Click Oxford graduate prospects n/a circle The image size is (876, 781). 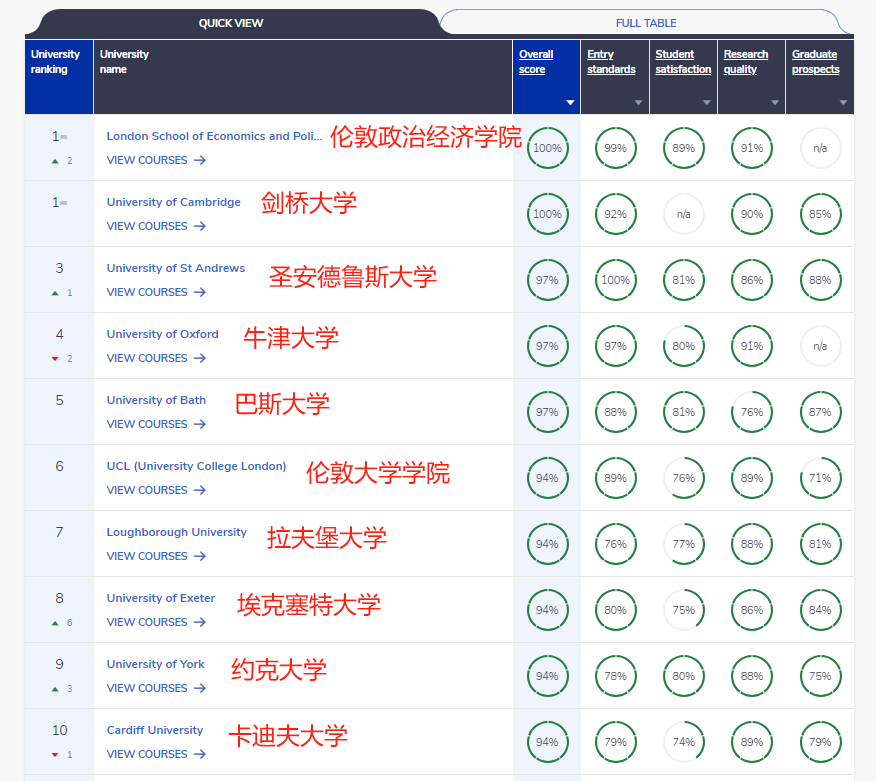pos(820,346)
